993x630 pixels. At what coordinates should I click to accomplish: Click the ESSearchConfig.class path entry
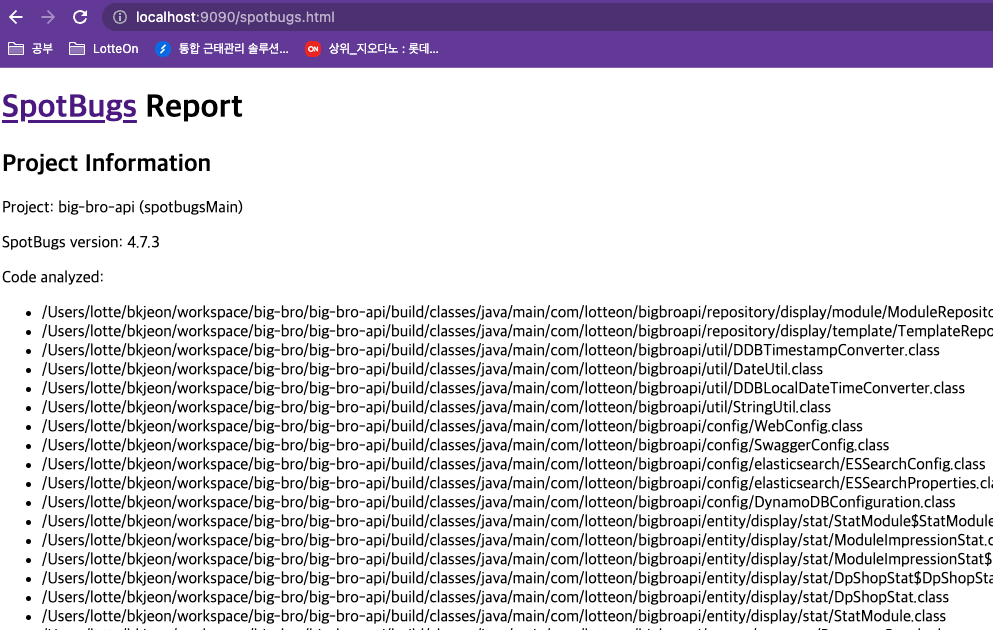[x=514, y=464]
